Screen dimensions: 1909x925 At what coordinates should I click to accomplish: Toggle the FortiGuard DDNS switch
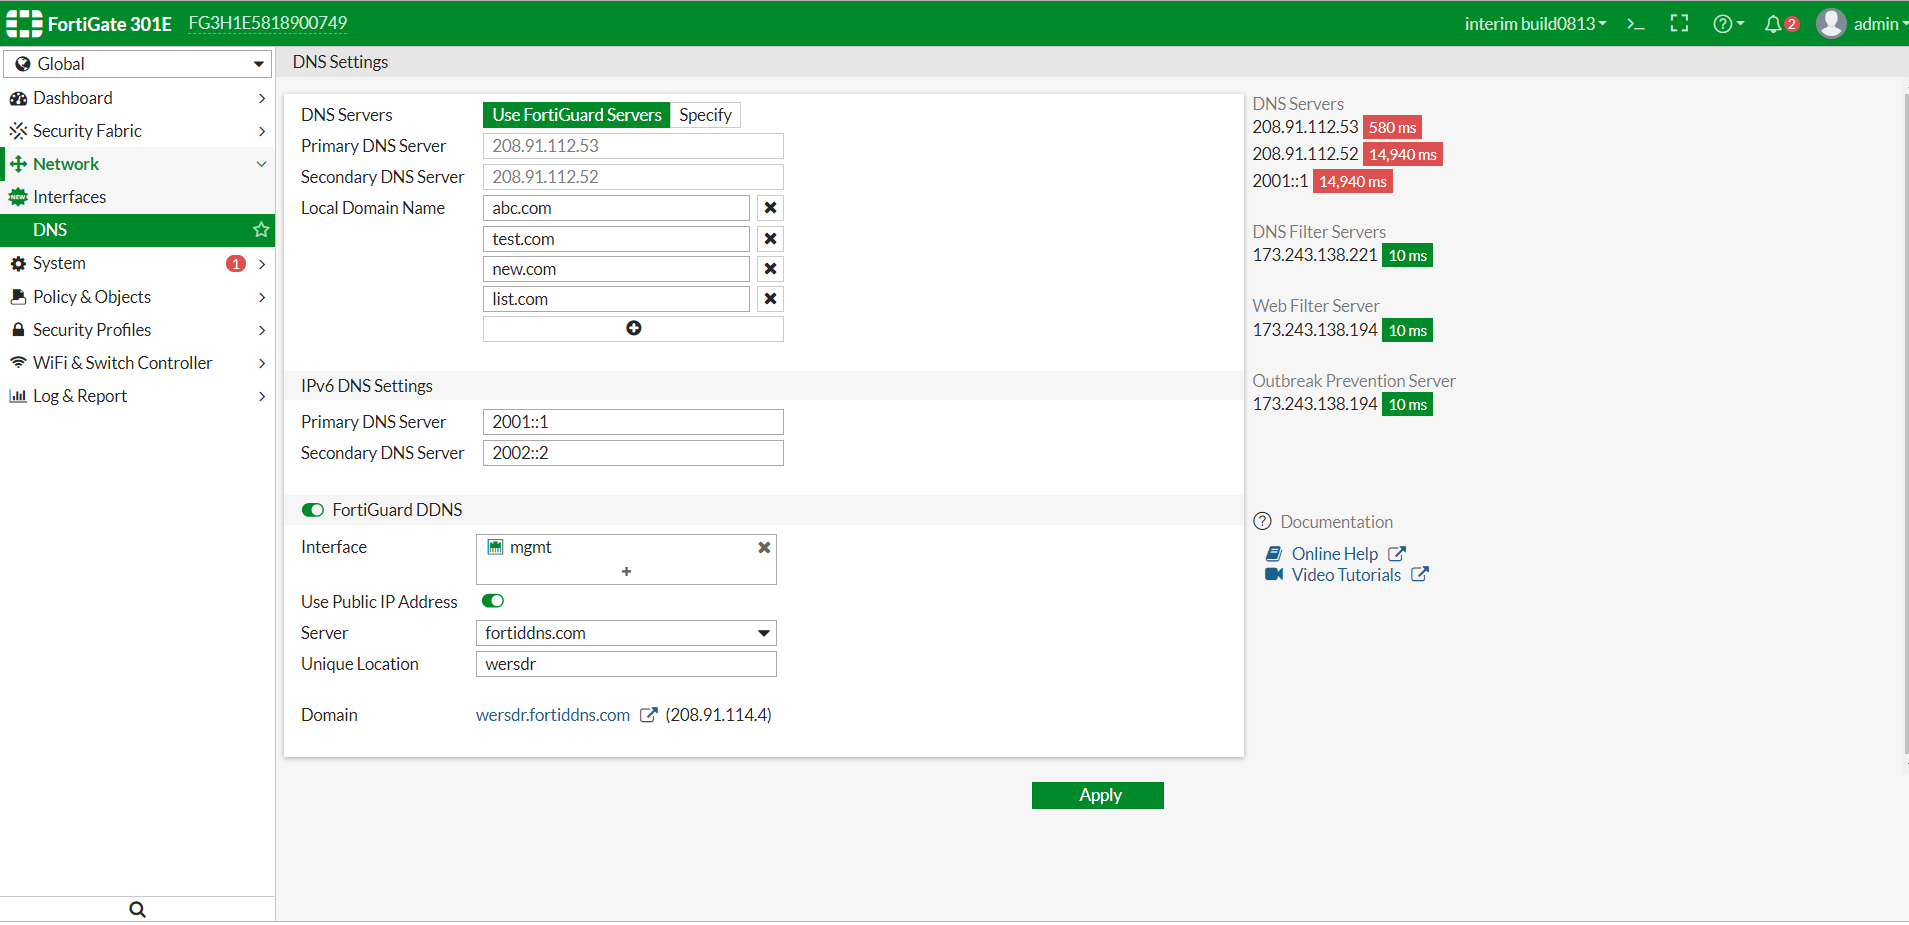coord(312,510)
